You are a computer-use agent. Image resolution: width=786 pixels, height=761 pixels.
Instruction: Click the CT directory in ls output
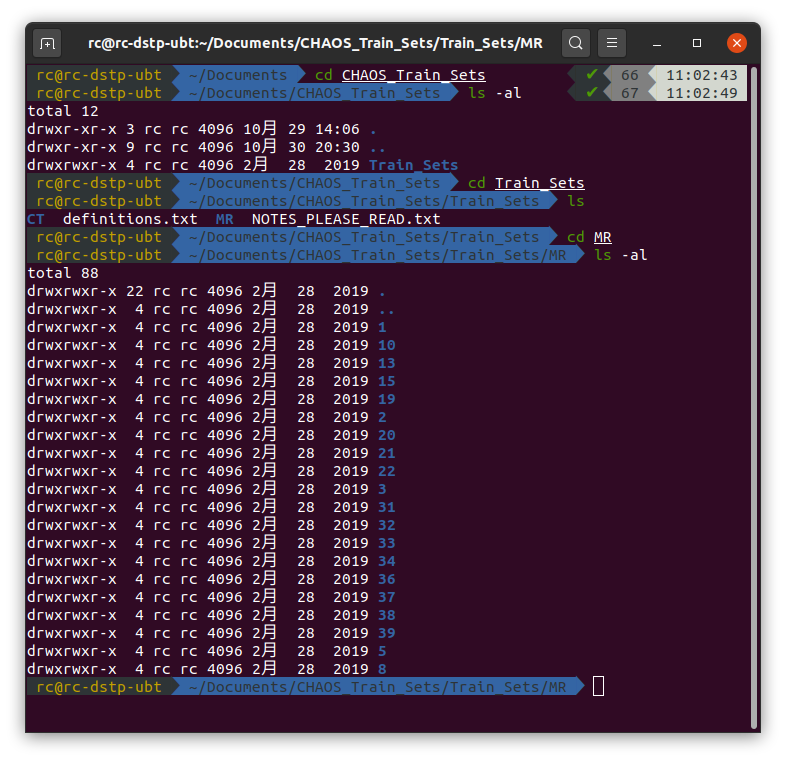pos(36,219)
